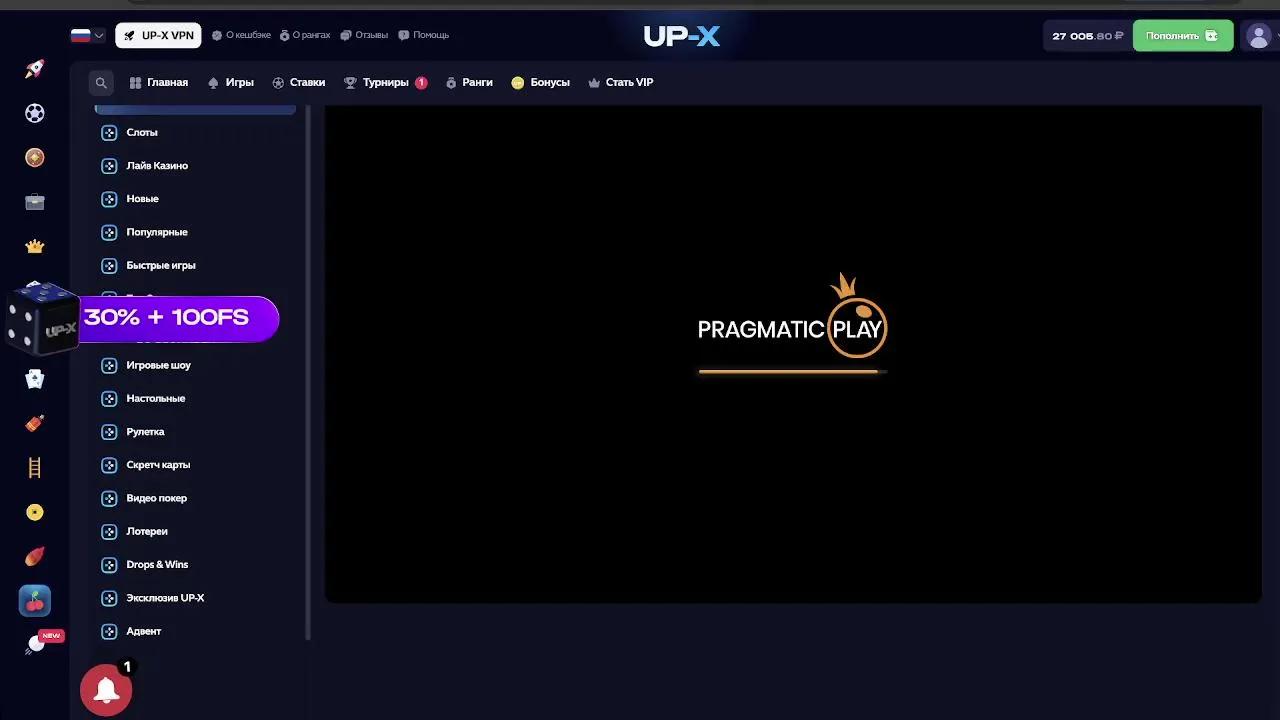Image resolution: width=1280 pixels, height=720 pixels.
Task: Open the Отзывы link
Action: tap(364, 35)
